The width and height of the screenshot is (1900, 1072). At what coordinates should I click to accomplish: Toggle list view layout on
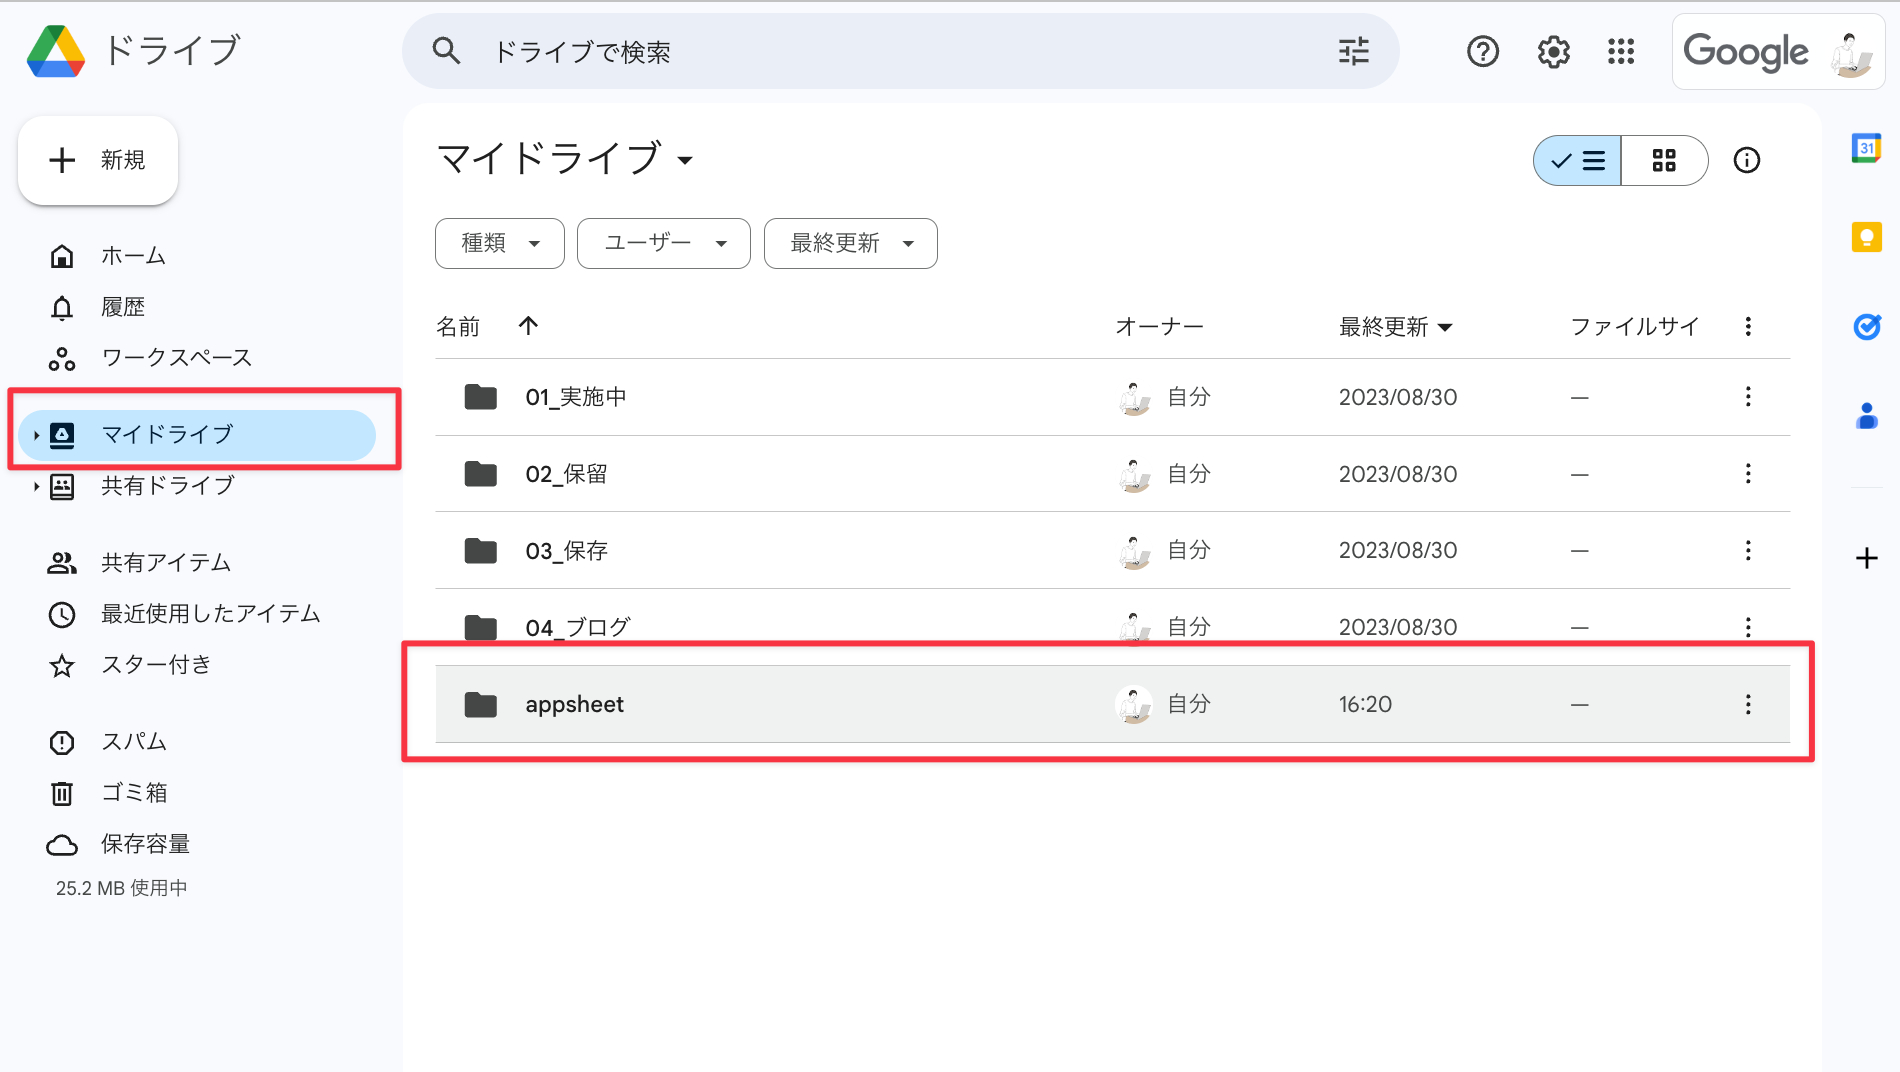[x=1577, y=160]
